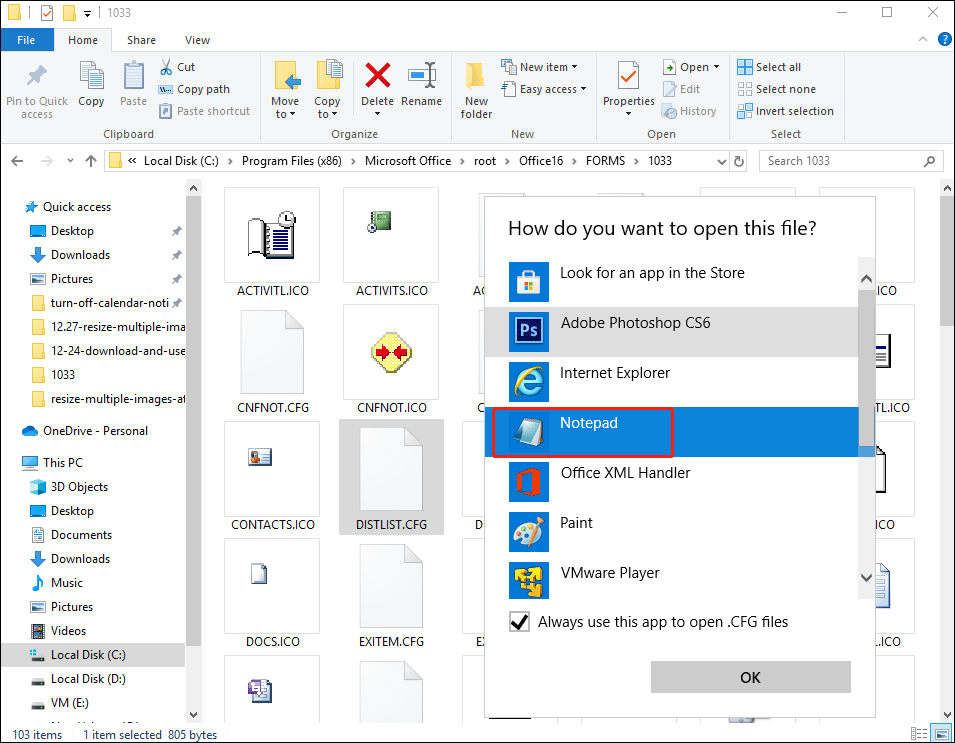Open the Open button dropdown arrow

tap(716, 67)
